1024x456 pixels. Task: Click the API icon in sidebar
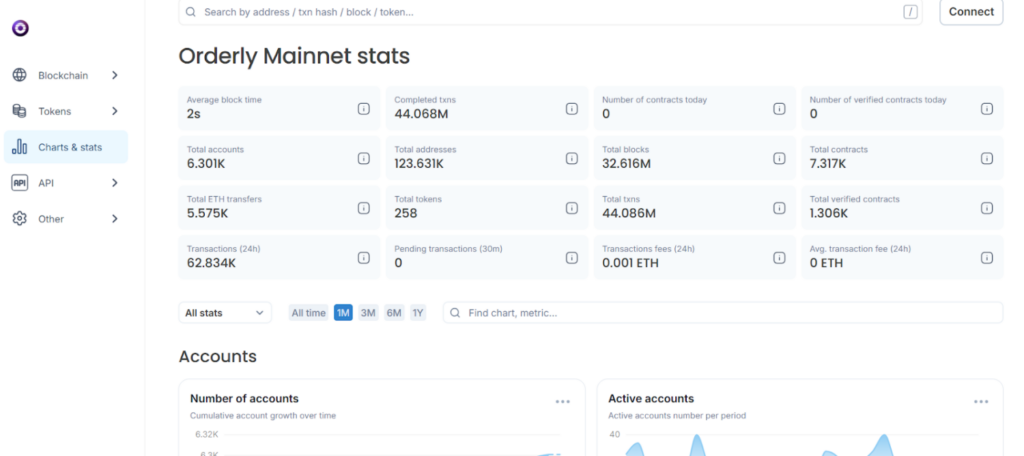click(x=20, y=183)
